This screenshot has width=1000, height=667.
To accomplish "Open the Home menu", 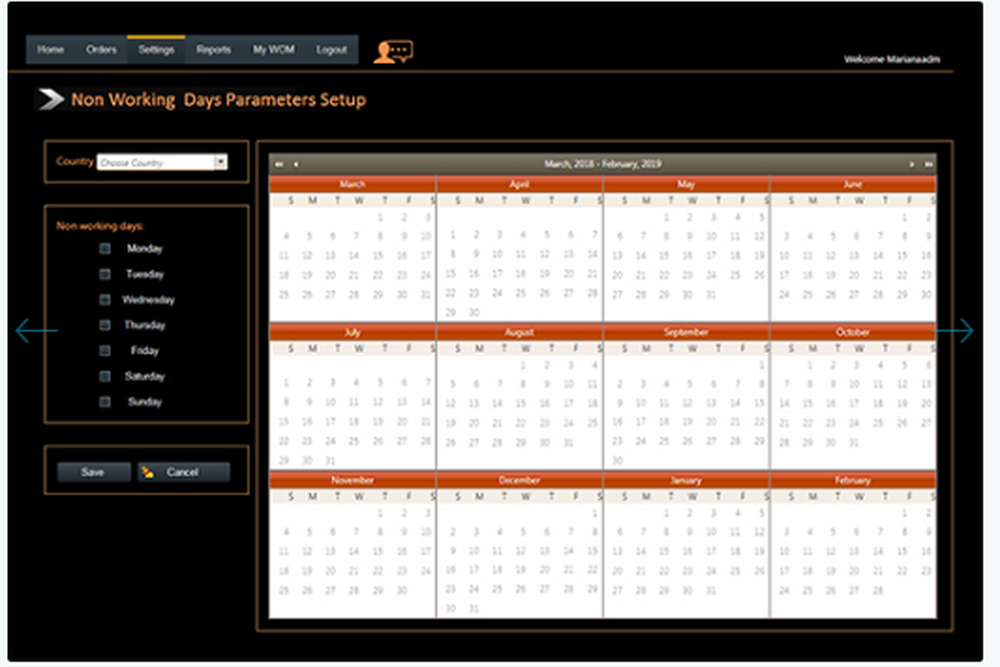I will click(x=50, y=50).
